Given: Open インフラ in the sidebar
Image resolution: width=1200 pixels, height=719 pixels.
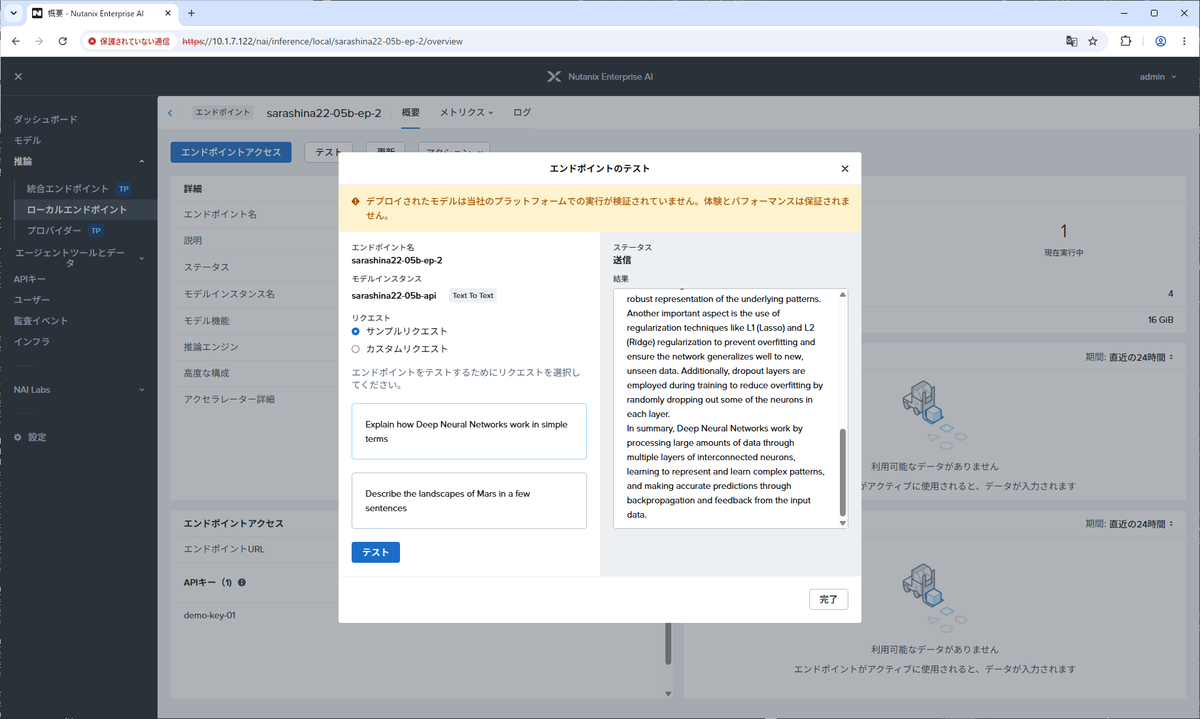Looking at the screenshot, I should coord(32,342).
